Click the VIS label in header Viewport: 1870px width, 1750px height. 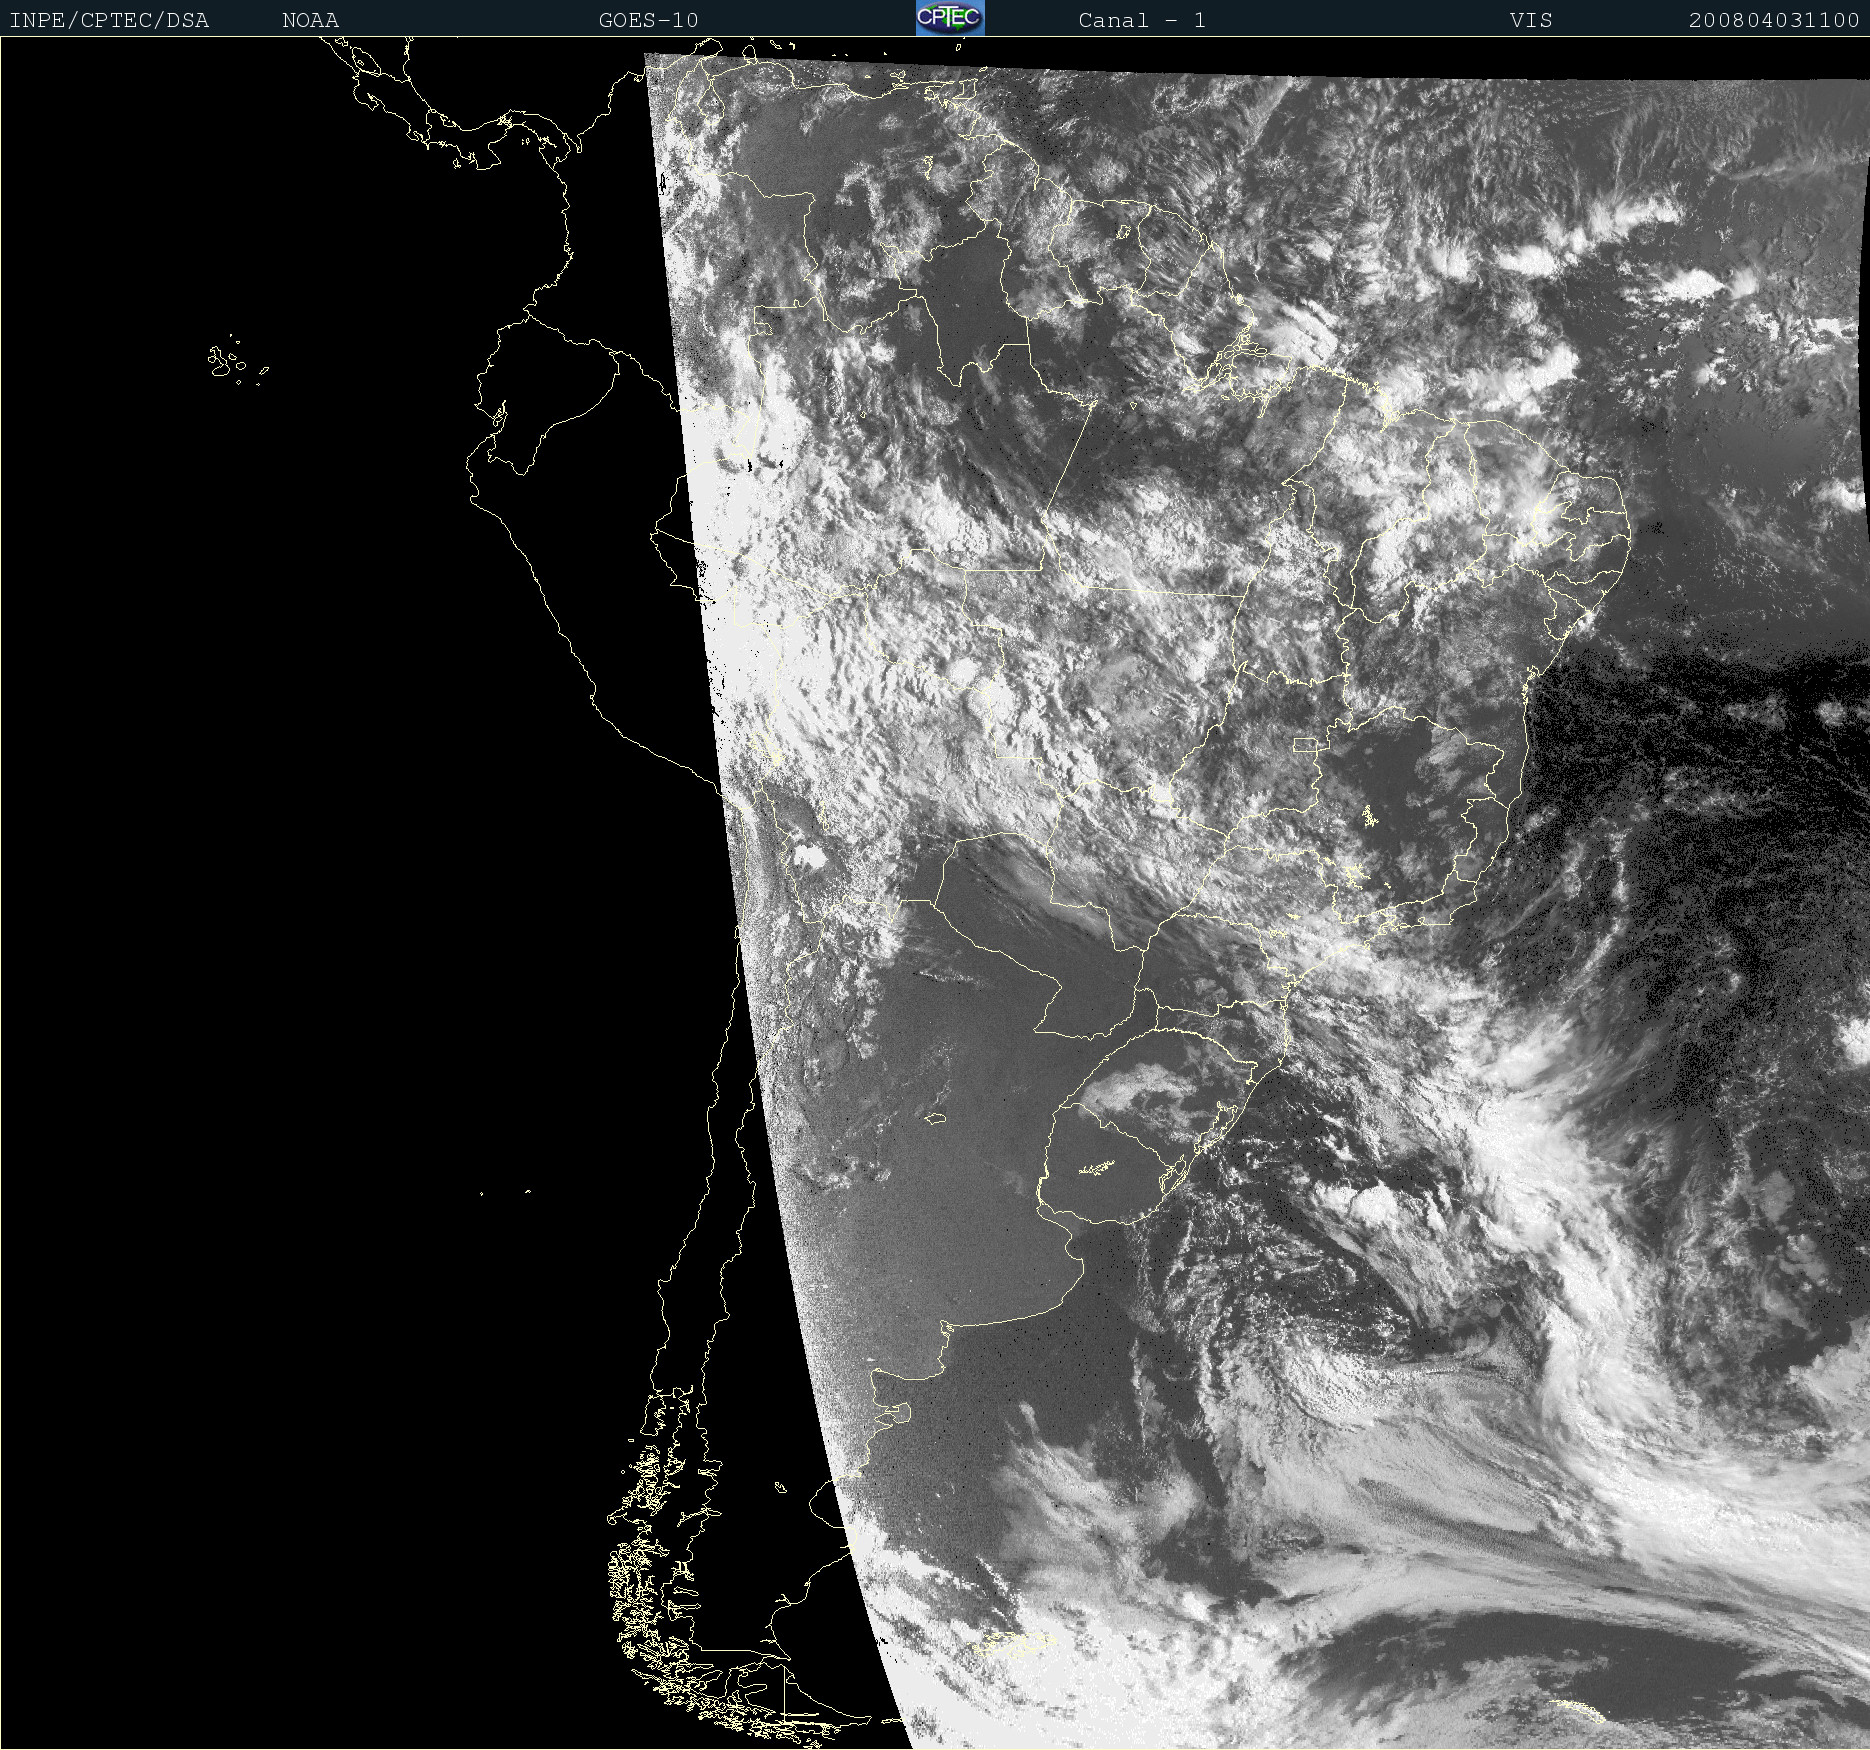click(x=1531, y=20)
